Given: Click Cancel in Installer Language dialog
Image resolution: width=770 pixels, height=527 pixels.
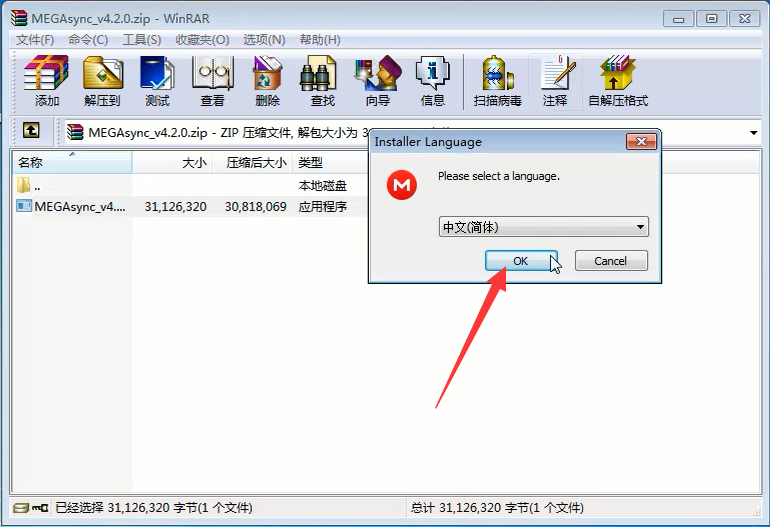Looking at the screenshot, I should tap(611, 261).
